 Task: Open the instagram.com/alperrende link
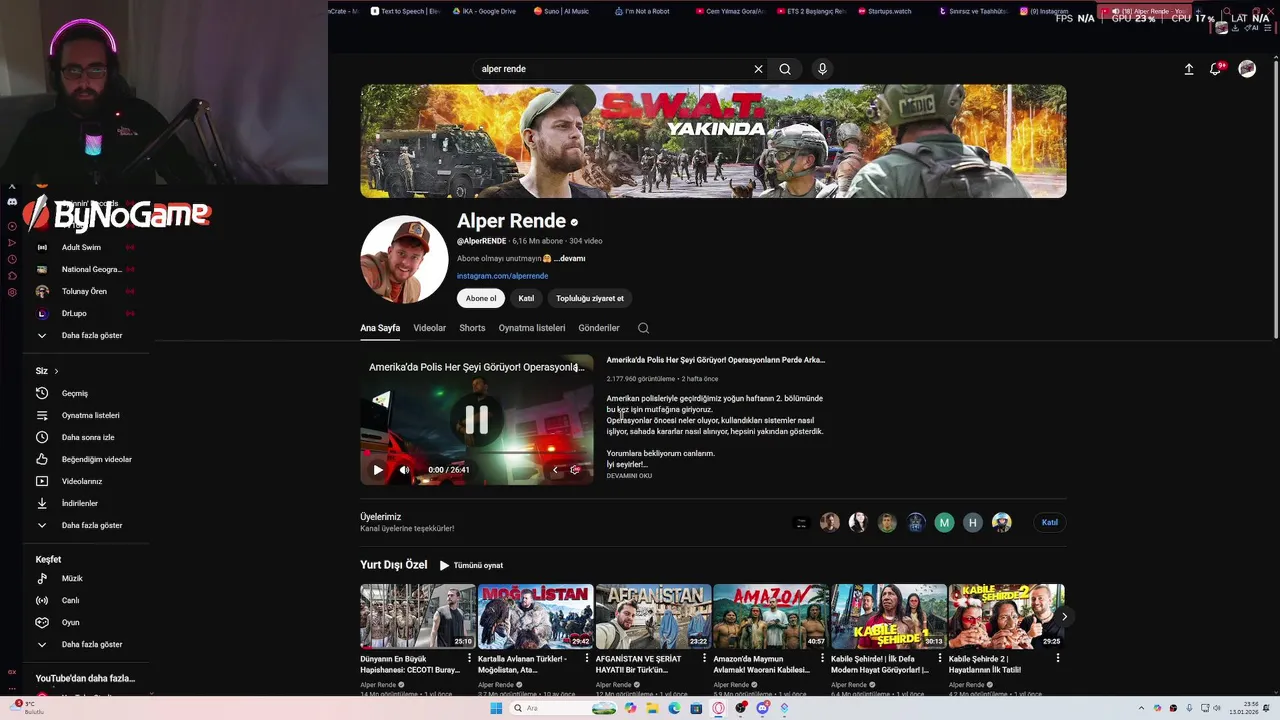[x=502, y=276]
